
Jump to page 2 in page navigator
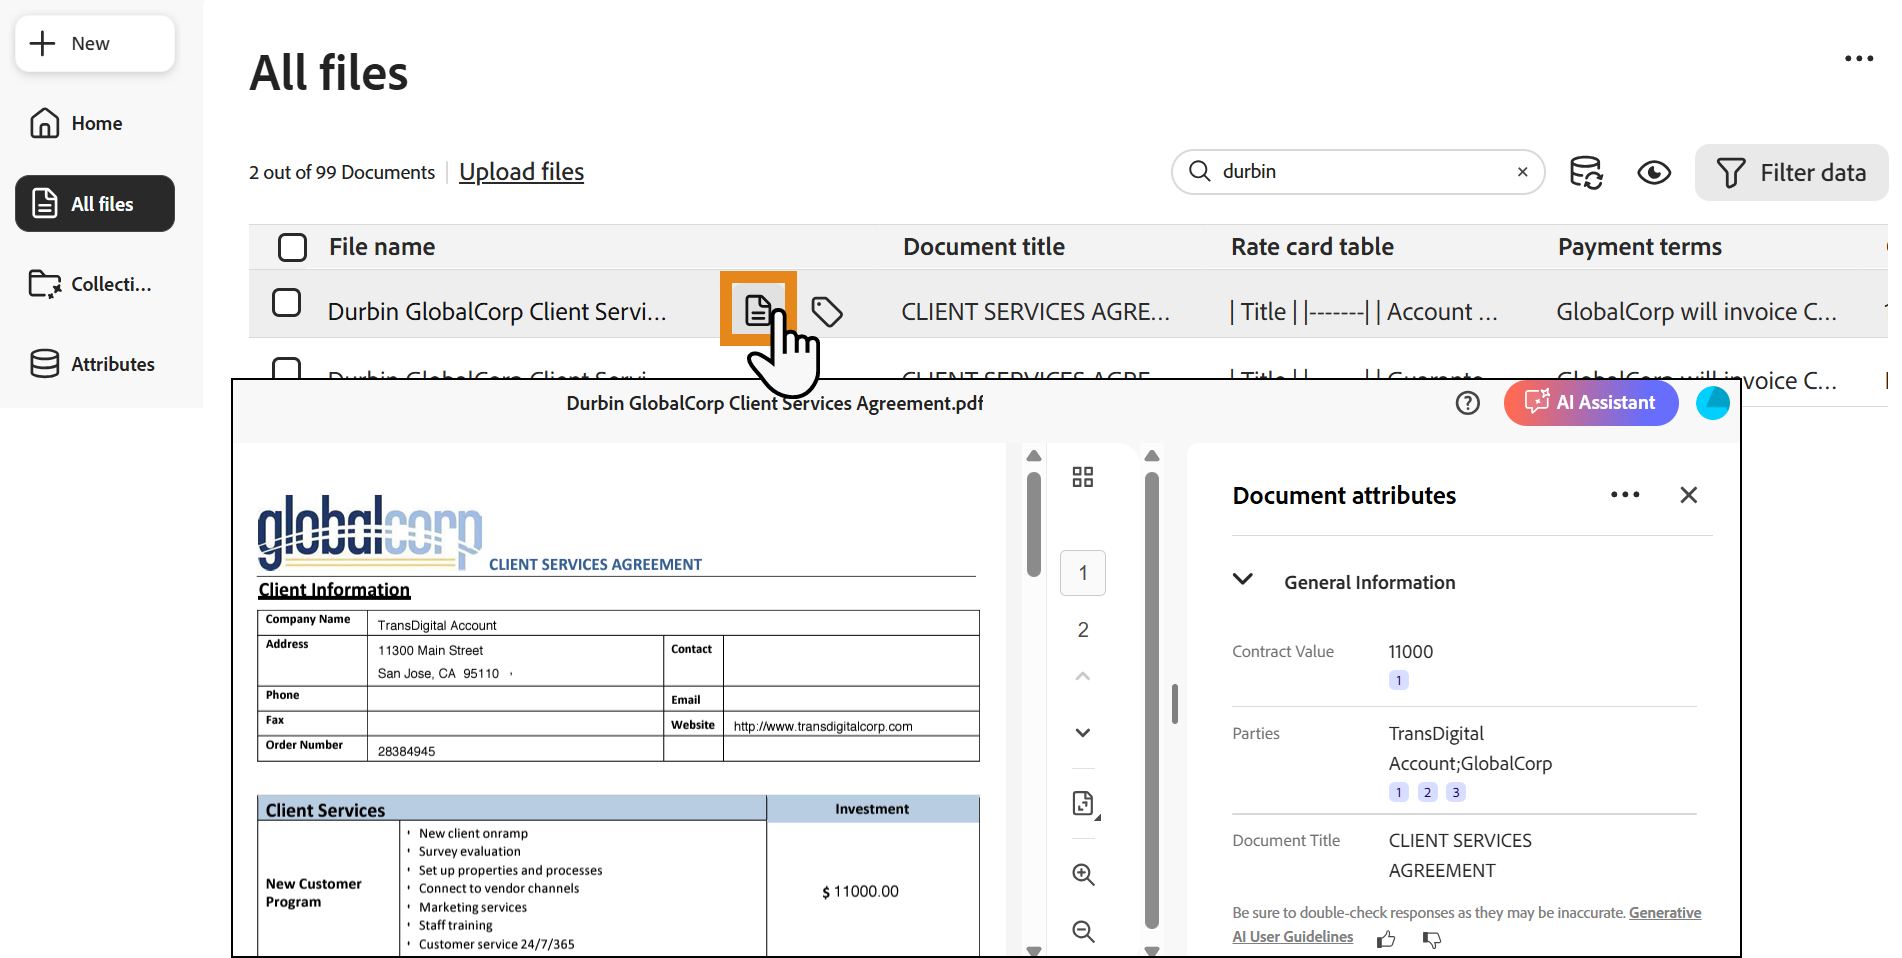point(1083,630)
